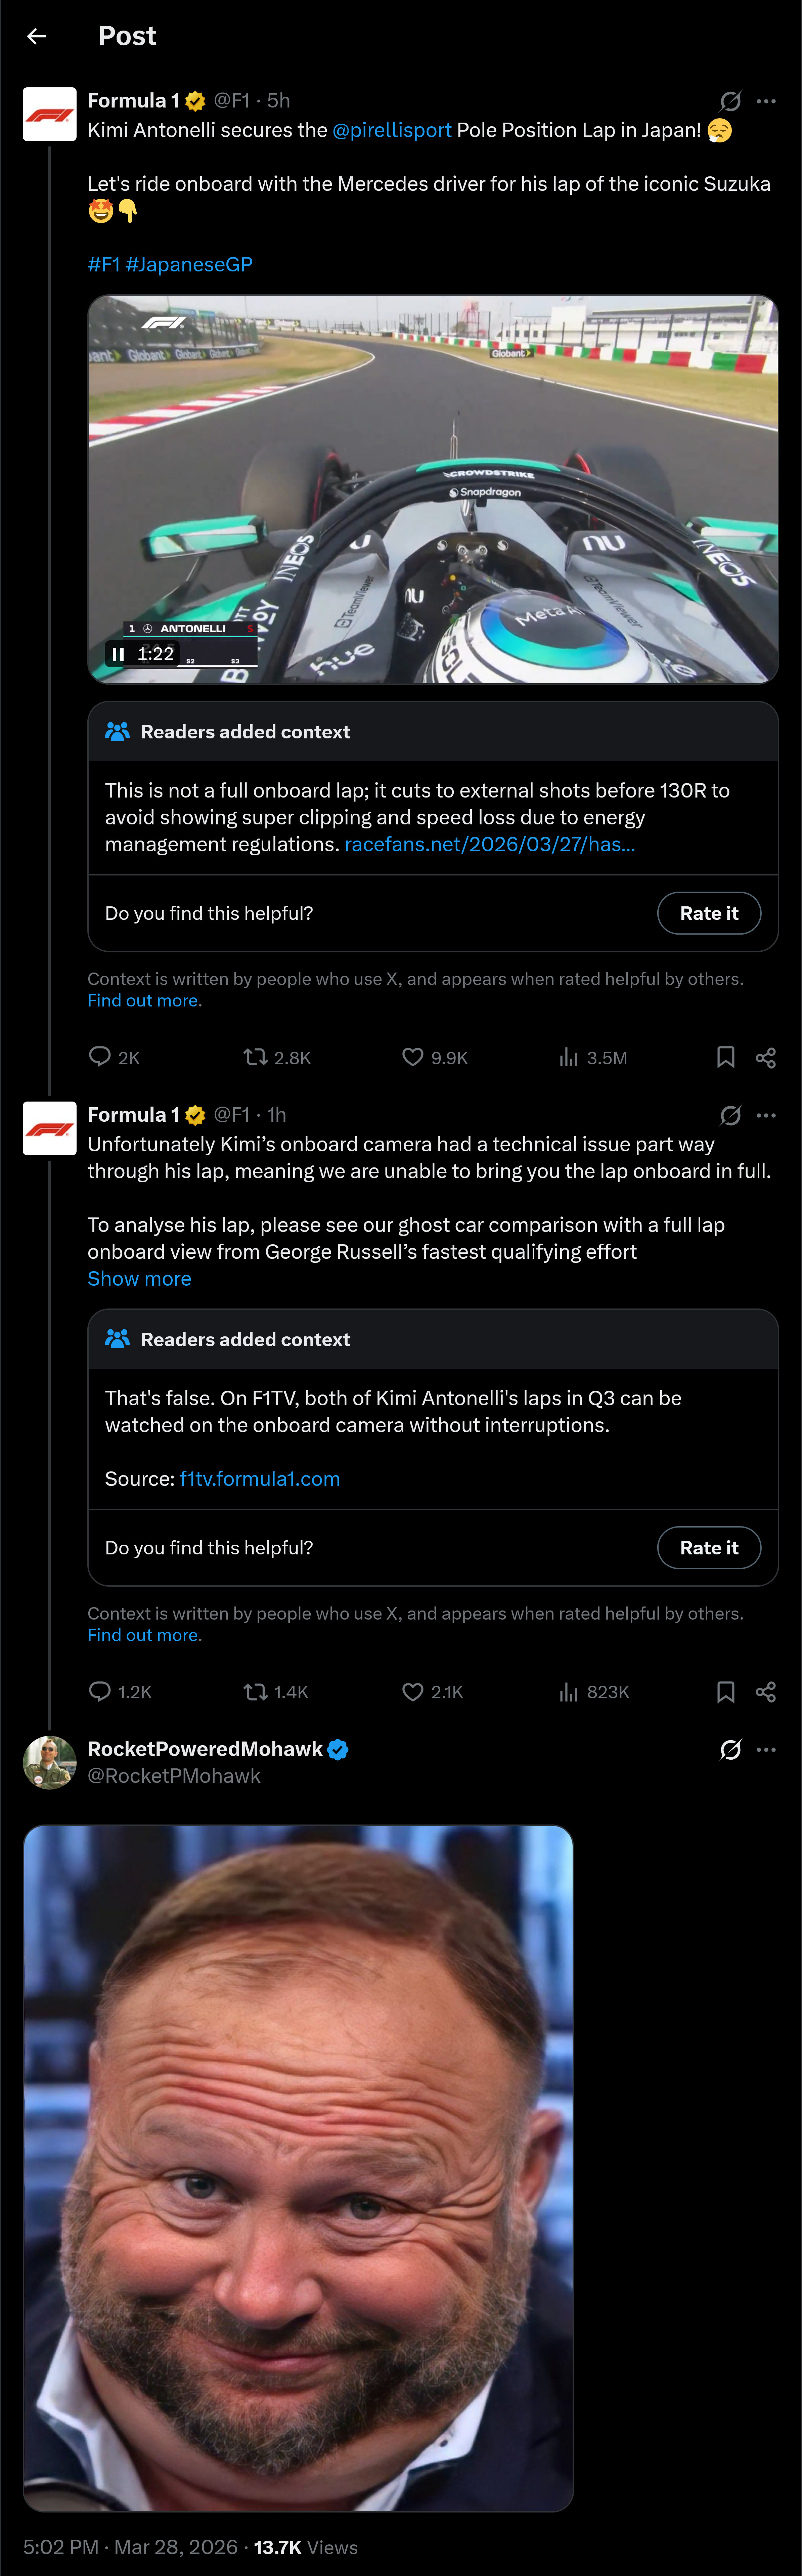Image resolution: width=802 pixels, height=2576 pixels.
Task: Expand second post with Show more
Action: pos(139,1279)
